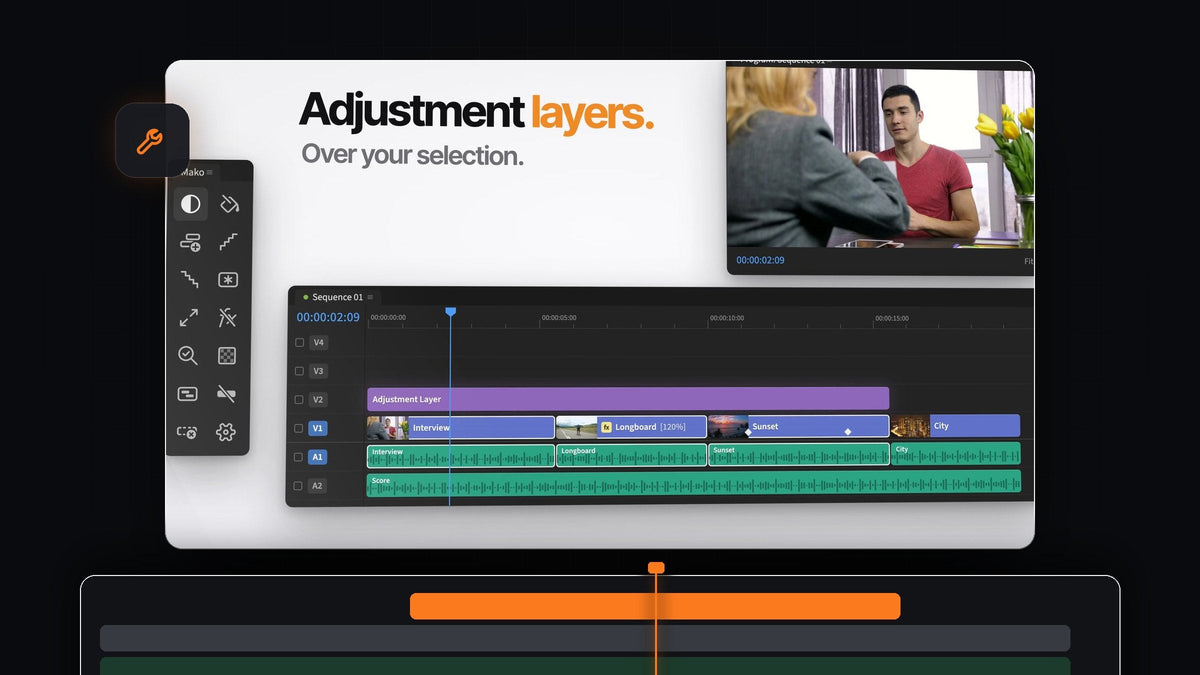Toggle the V3 track checkbox

pos(299,371)
